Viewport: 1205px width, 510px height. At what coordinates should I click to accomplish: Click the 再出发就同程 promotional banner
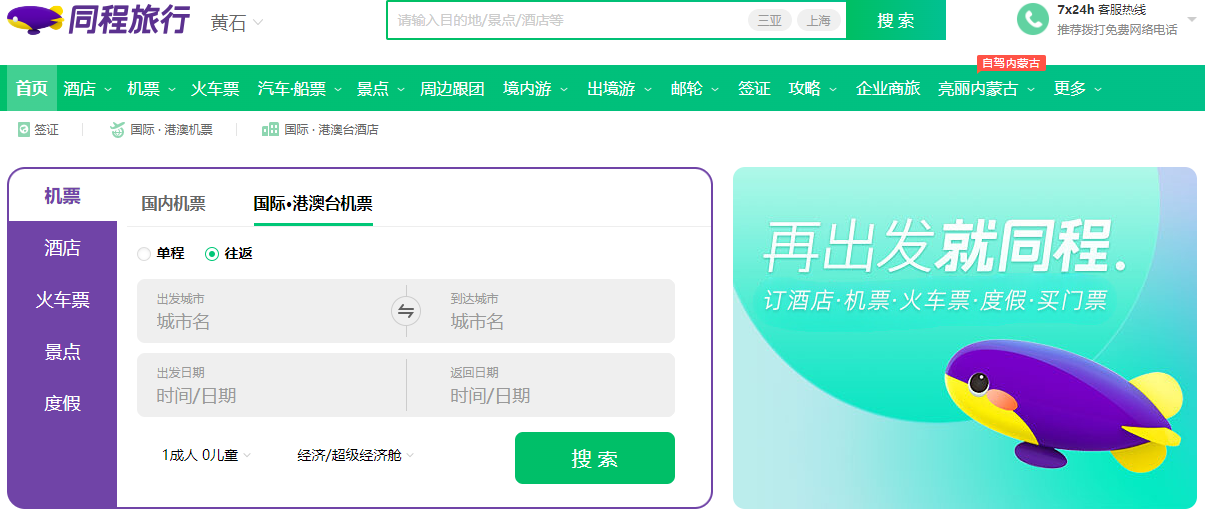point(965,338)
